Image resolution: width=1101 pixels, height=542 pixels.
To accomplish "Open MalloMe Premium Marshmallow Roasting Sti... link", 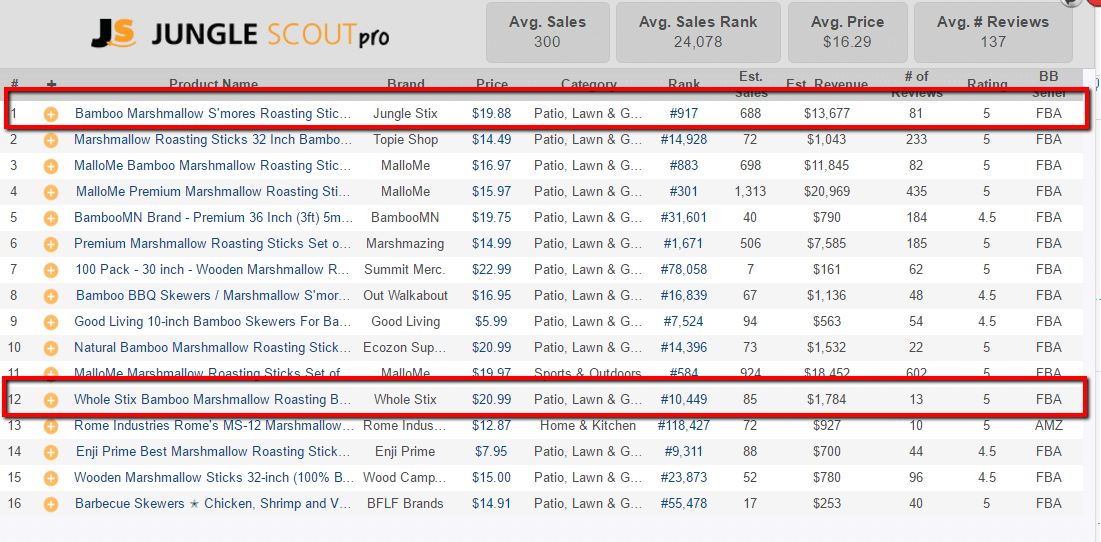I will point(213,192).
